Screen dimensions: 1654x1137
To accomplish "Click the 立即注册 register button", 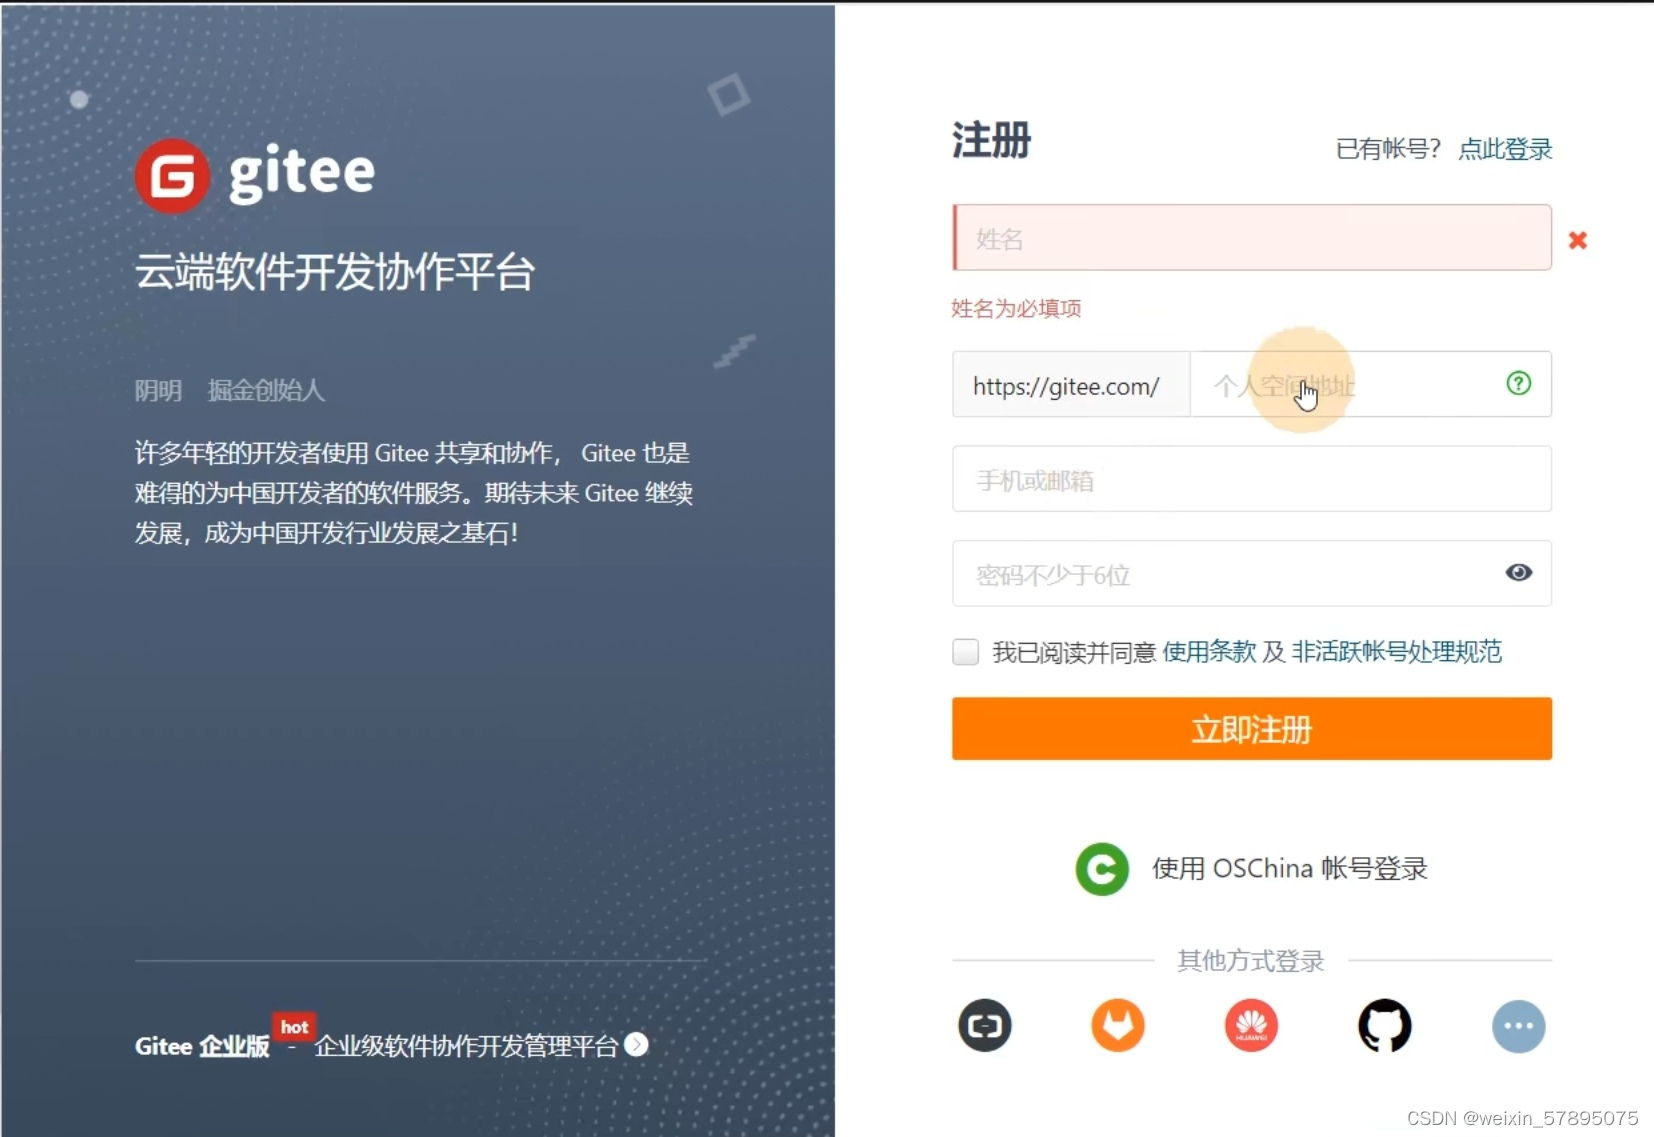I will (x=1251, y=730).
